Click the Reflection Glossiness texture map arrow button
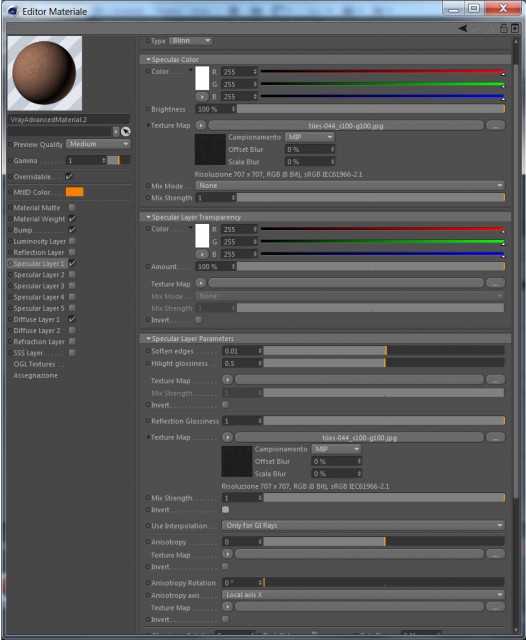The height and width of the screenshot is (640, 526). 227,437
